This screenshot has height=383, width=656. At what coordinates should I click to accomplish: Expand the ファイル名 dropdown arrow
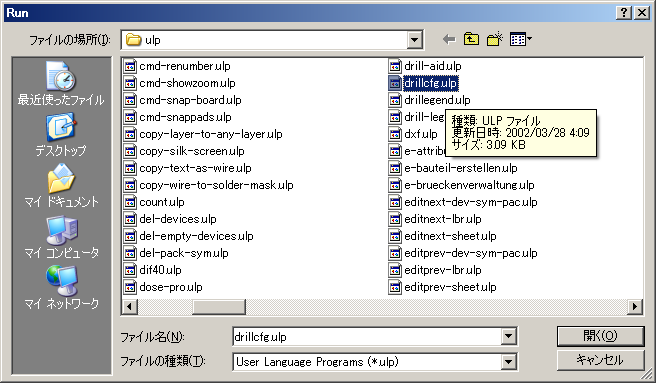point(508,336)
